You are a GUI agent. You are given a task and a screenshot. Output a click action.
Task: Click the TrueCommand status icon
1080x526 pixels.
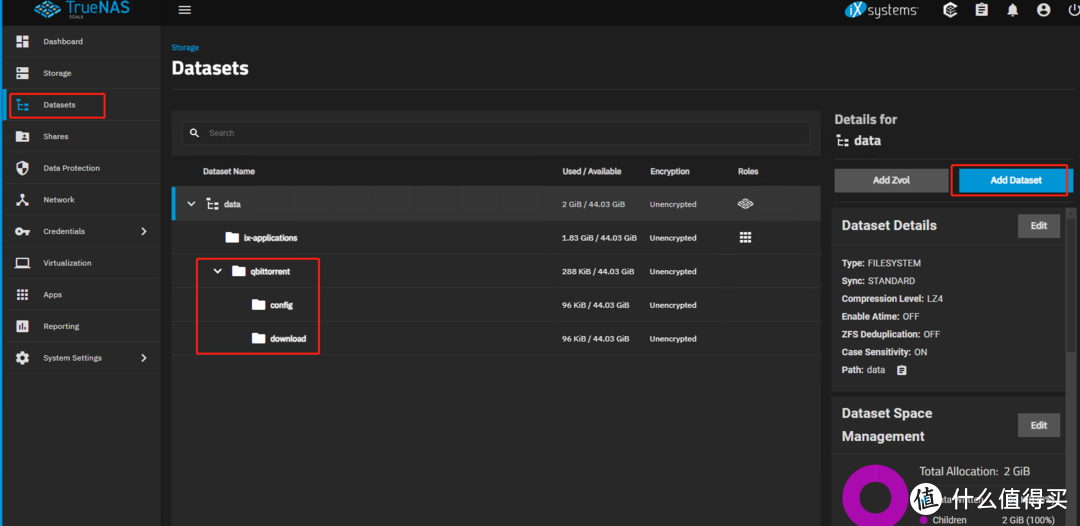(950, 10)
